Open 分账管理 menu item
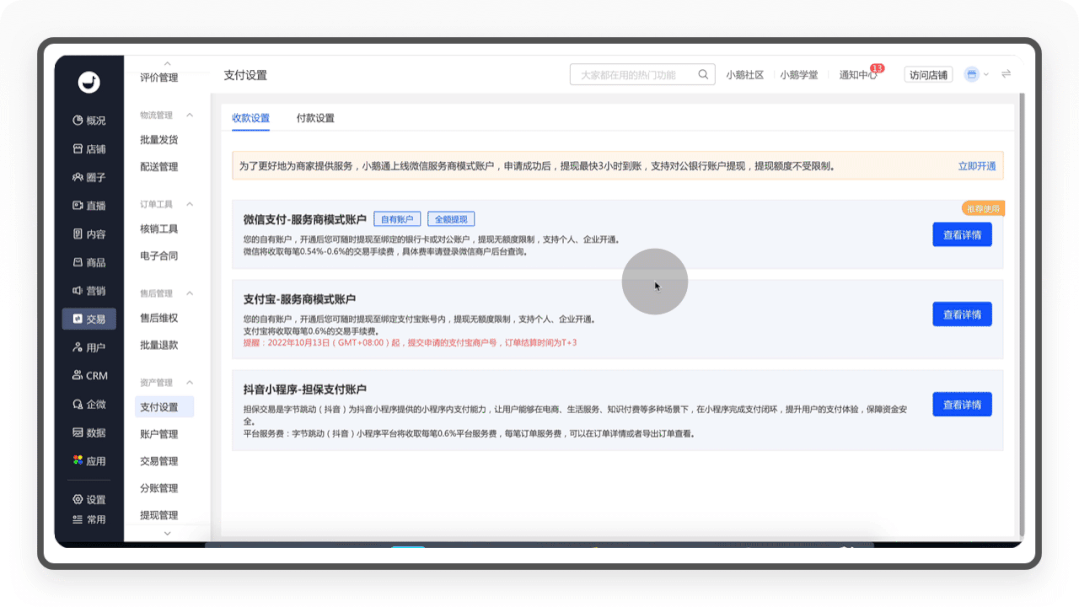1079x607 pixels. (x=159, y=488)
